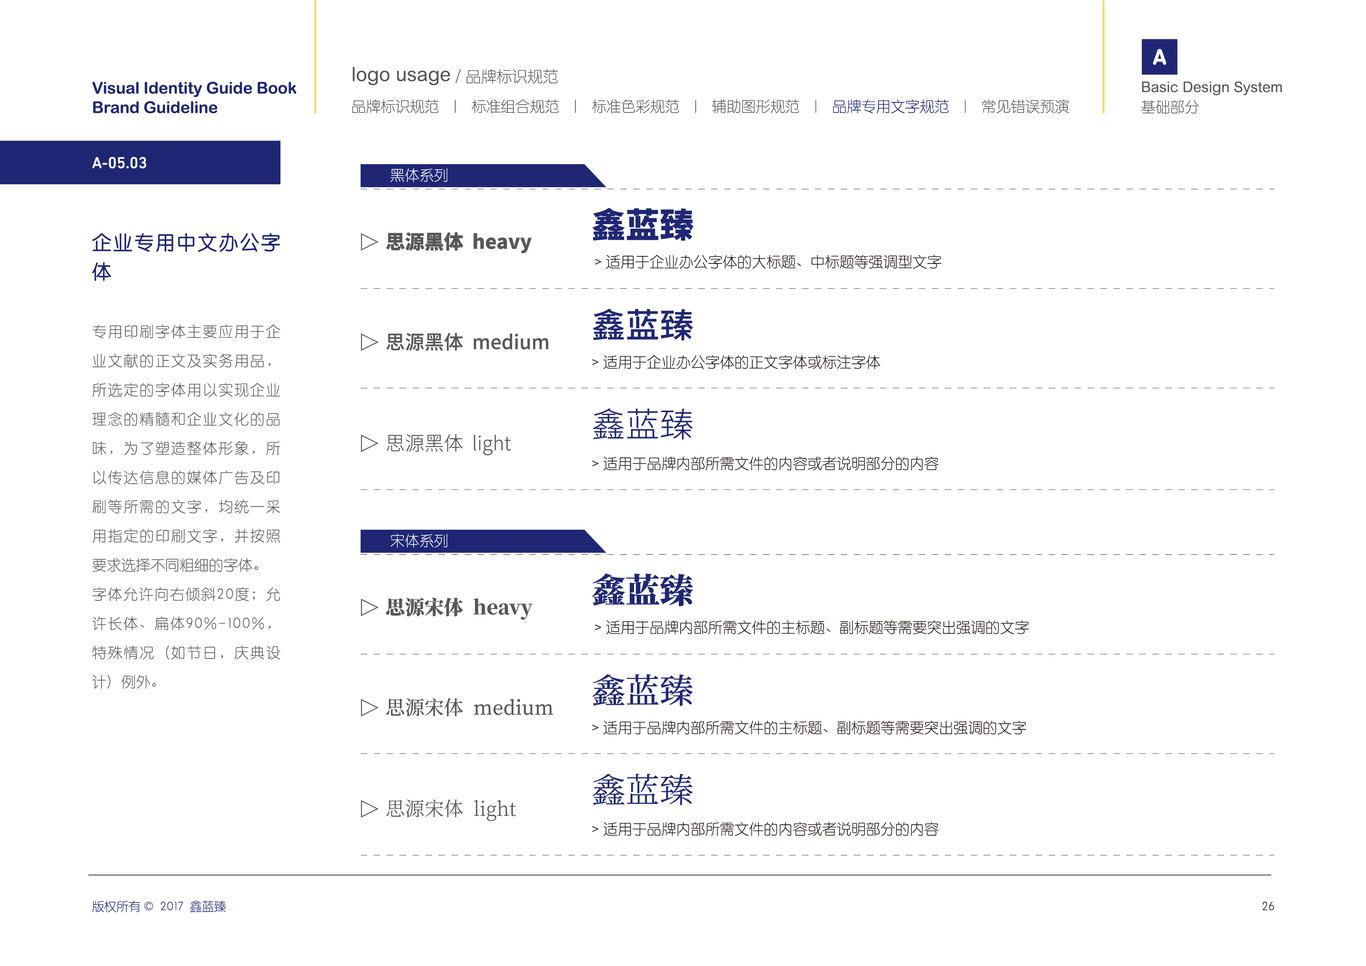Image resolution: width=1366 pixels, height=966 pixels.
Task: Click usage description under 思源宋体 light sample
Action: (765, 830)
